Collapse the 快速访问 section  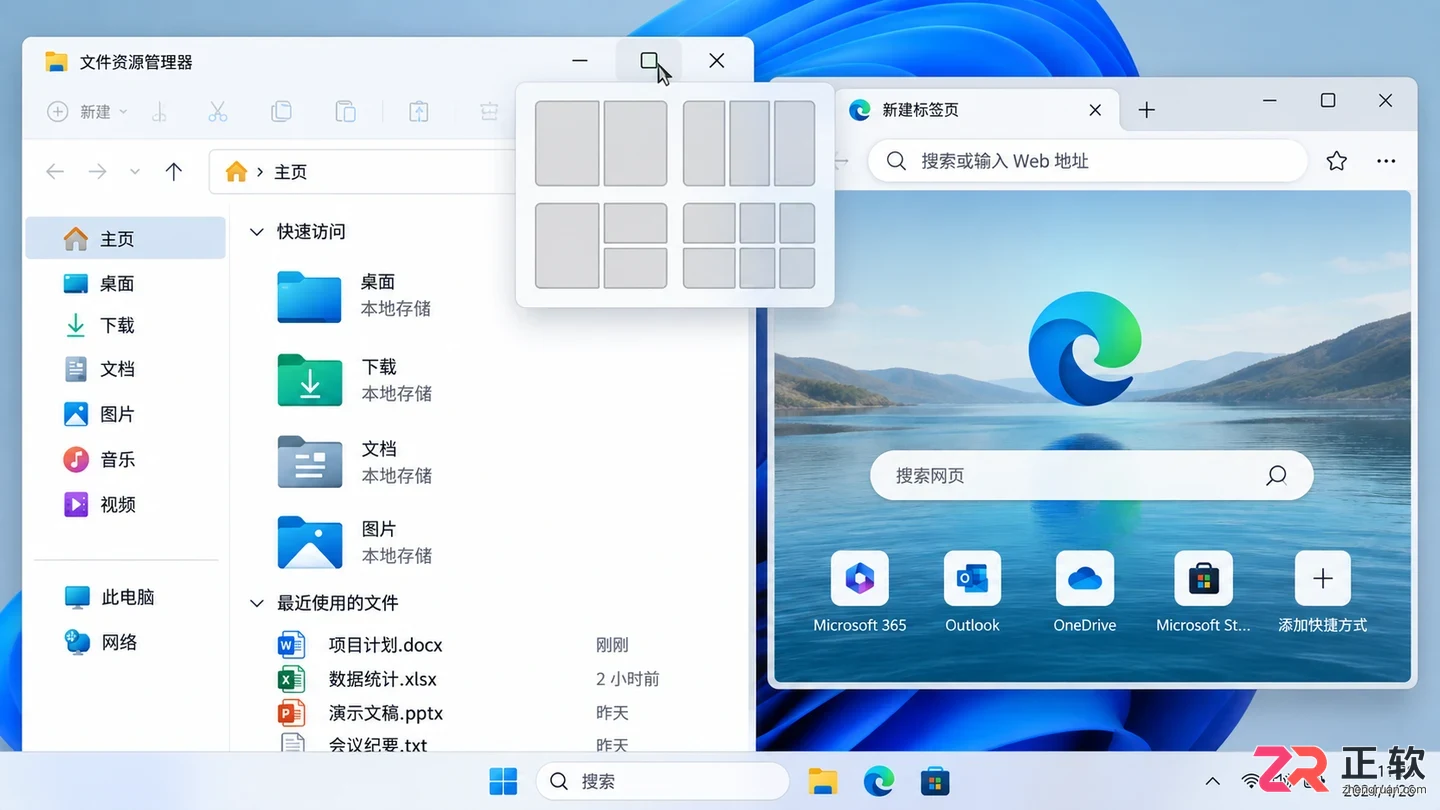tap(257, 232)
